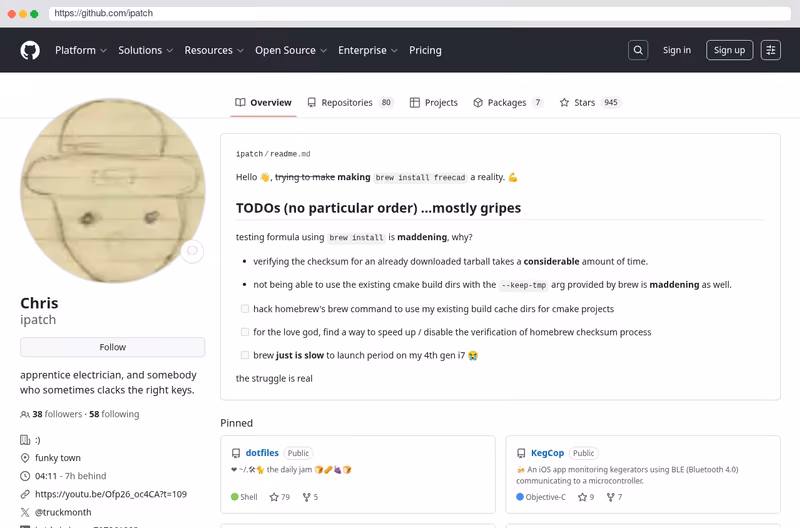Screen dimensions: 800x528
Task: Click the followers people icon
Action: (24, 414)
